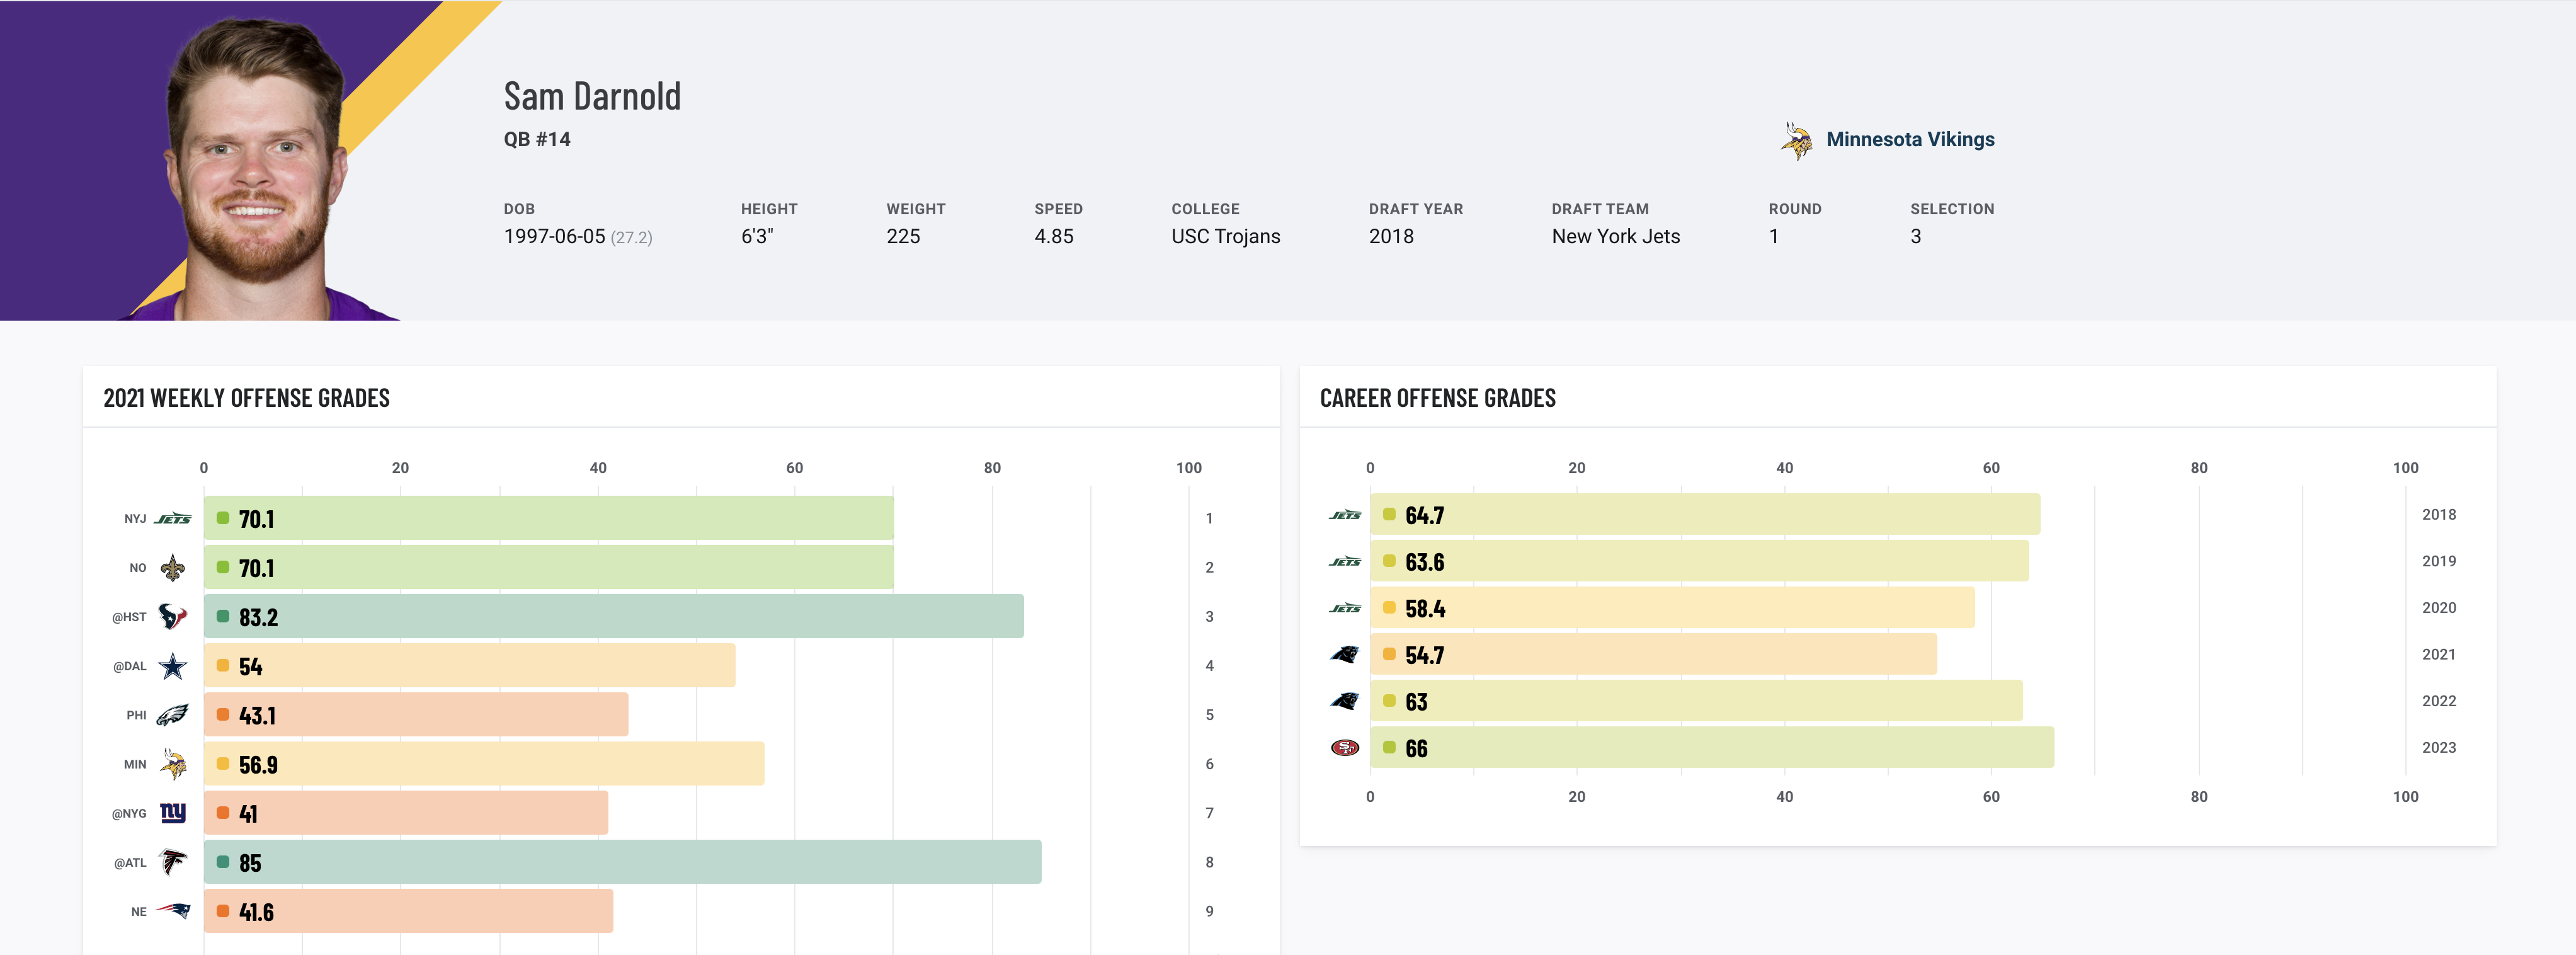Click the Vikings logo beside team name
Image resolution: width=2576 pixels, height=955 pixels.
tap(1796, 140)
